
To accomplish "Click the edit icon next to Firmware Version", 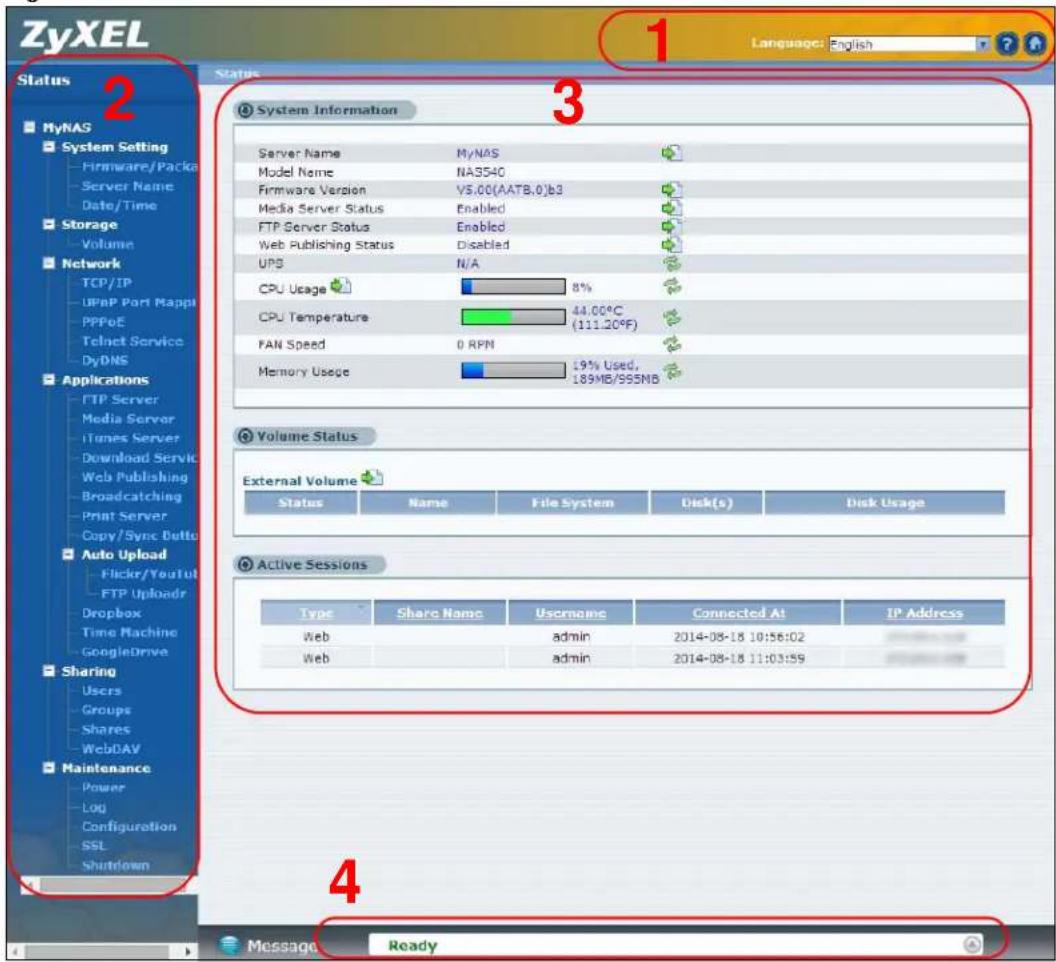I will [671, 190].
